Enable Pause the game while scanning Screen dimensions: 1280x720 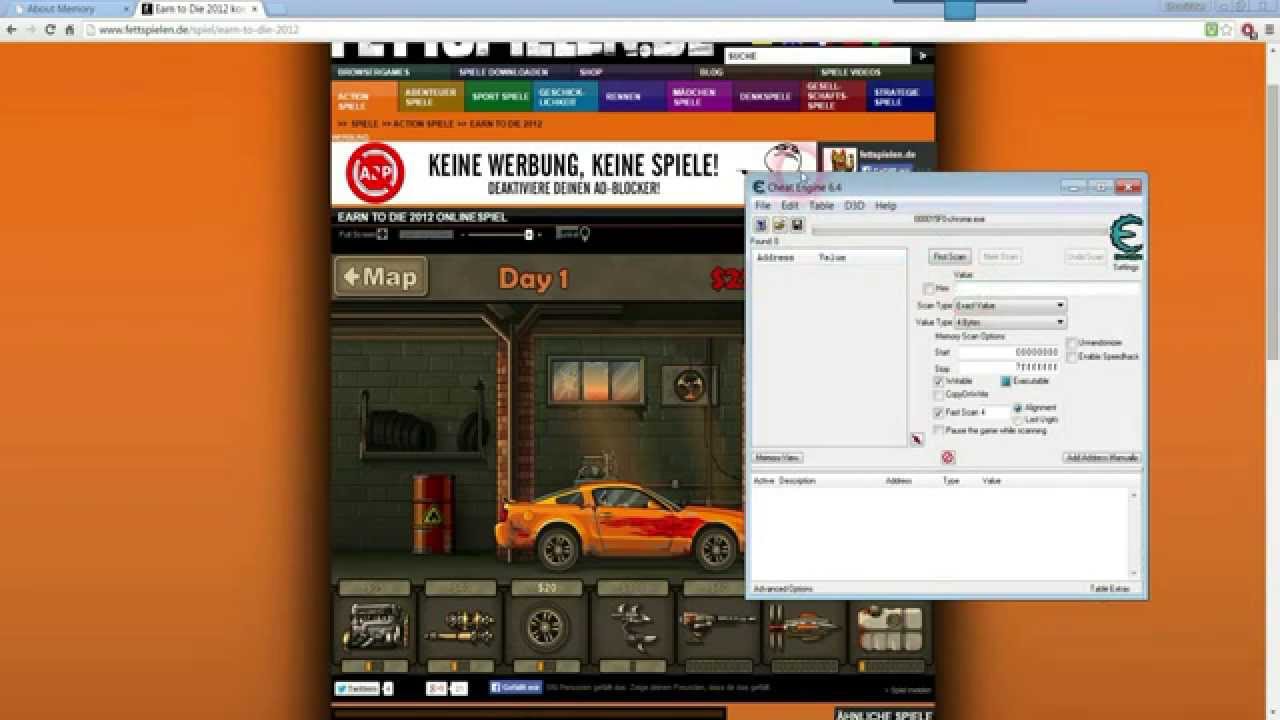[939, 430]
